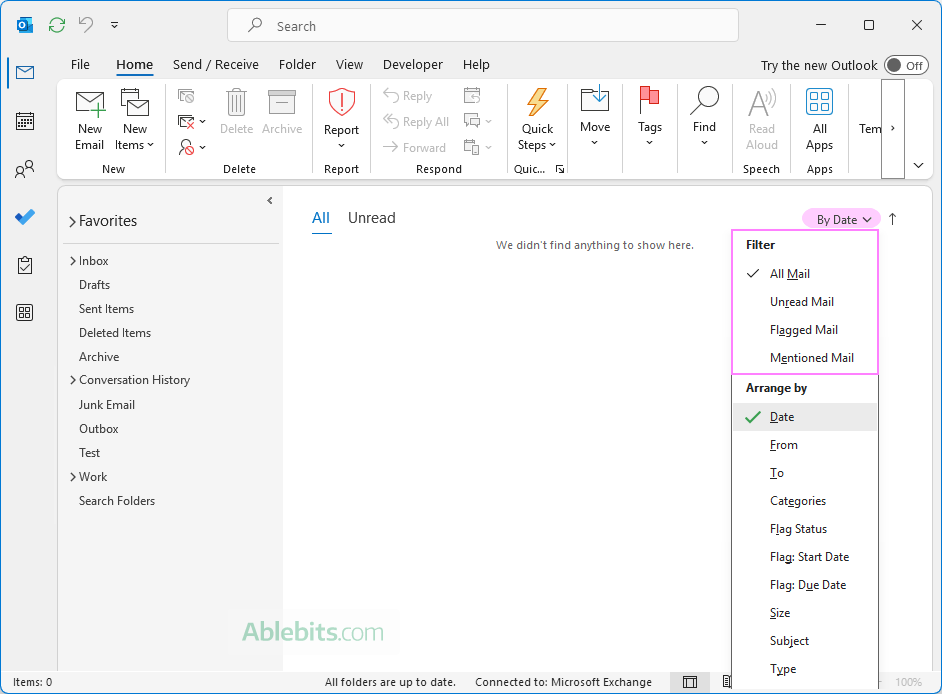Open the Calendar icon in left sidebar
942x694 pixels.
(25, 121)
